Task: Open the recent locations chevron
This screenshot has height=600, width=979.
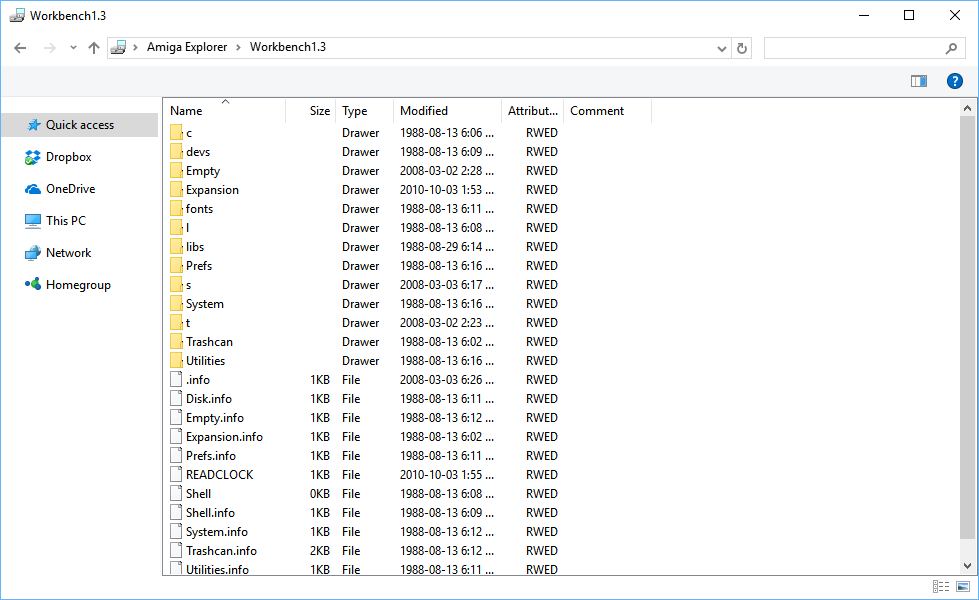Action: pos(73,47)
